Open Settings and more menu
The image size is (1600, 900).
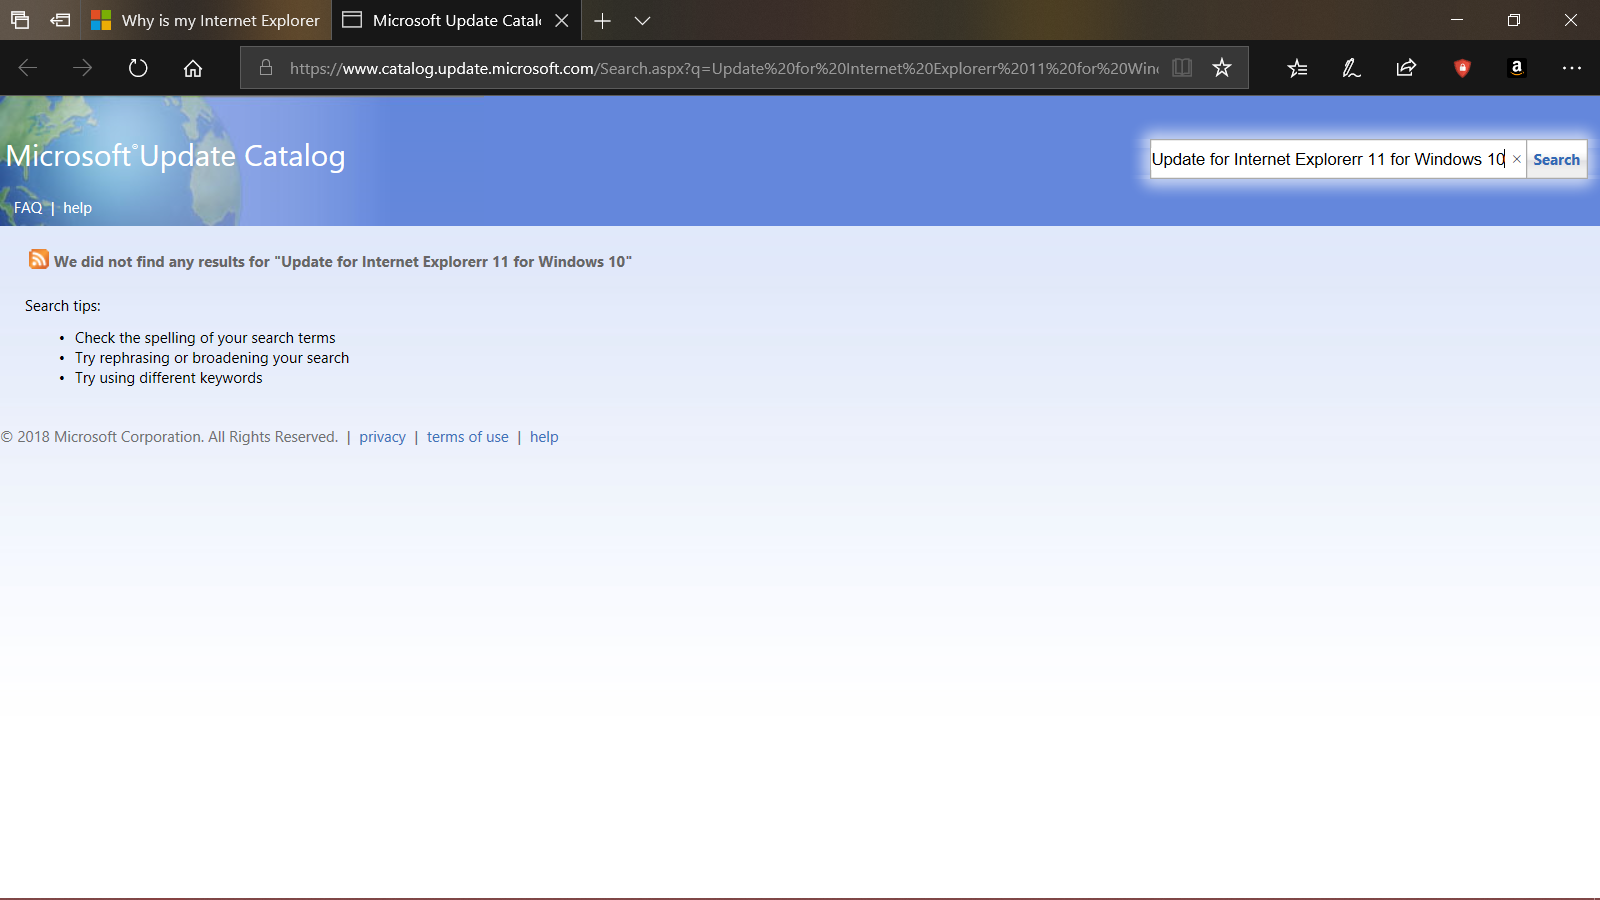click(1572, 68)
